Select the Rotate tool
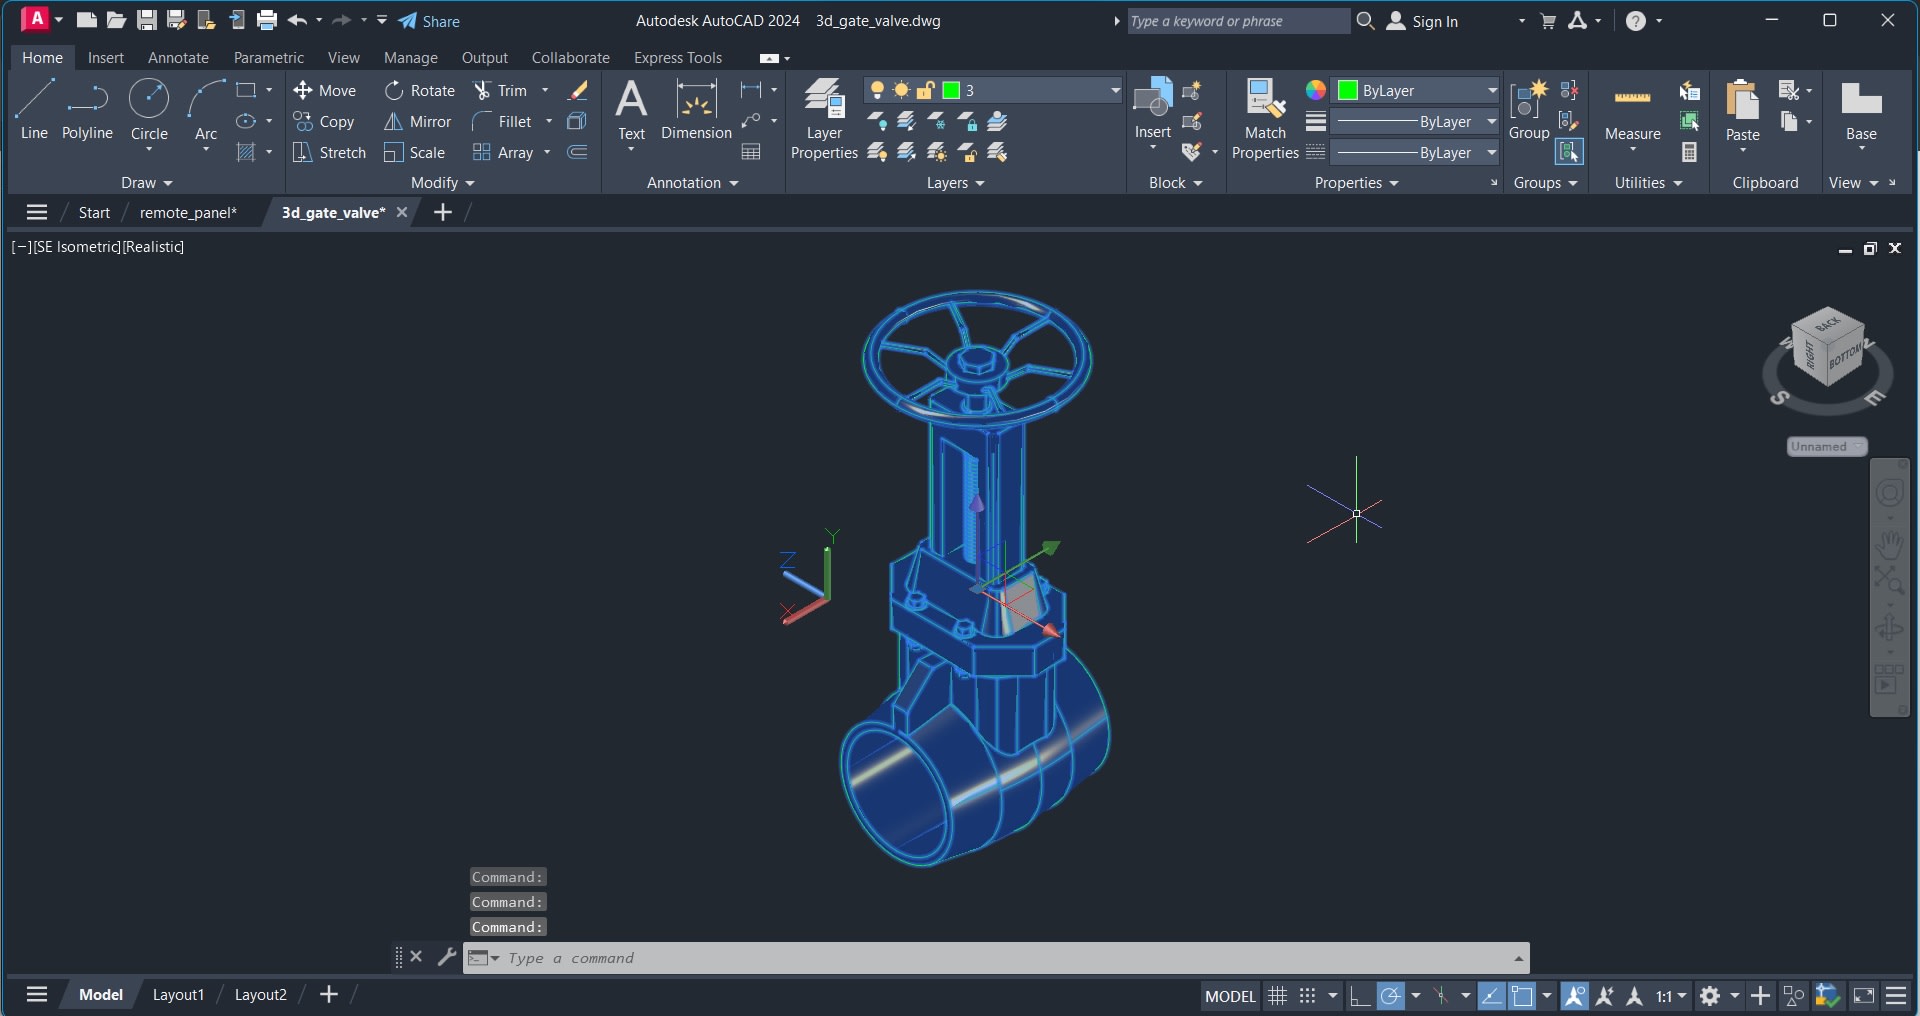 [419, 90]
